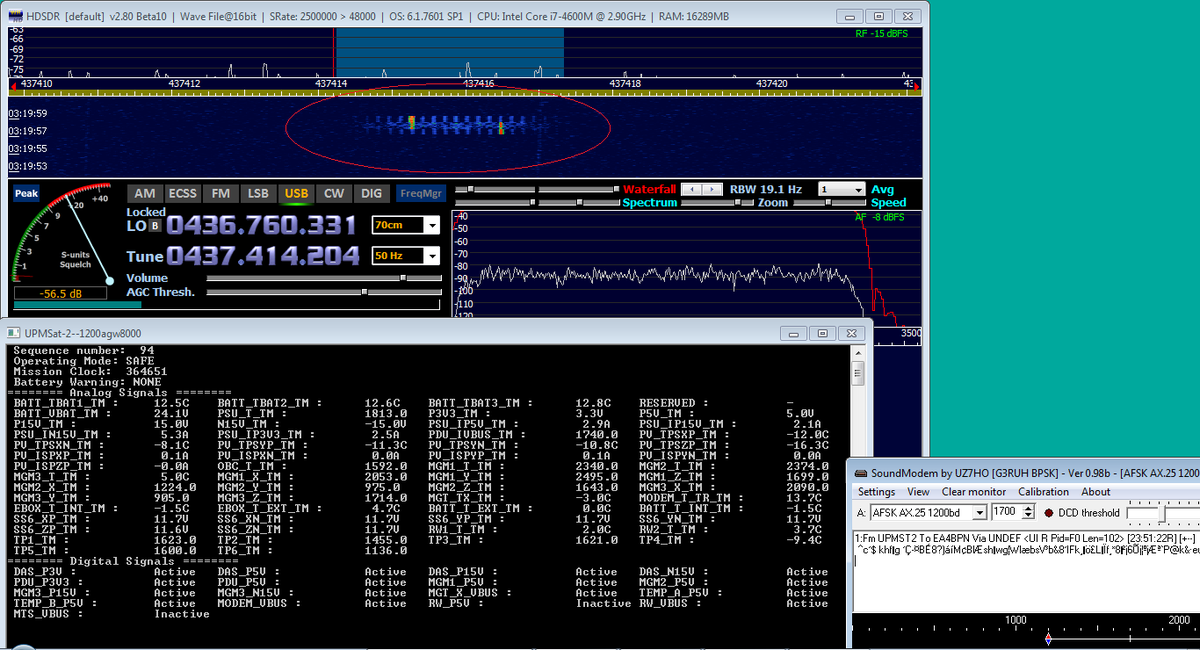1200x650 pixels.
Task: Click the red-blue frequency marker in SoundModem waterfall
Action: [1047, 638]
